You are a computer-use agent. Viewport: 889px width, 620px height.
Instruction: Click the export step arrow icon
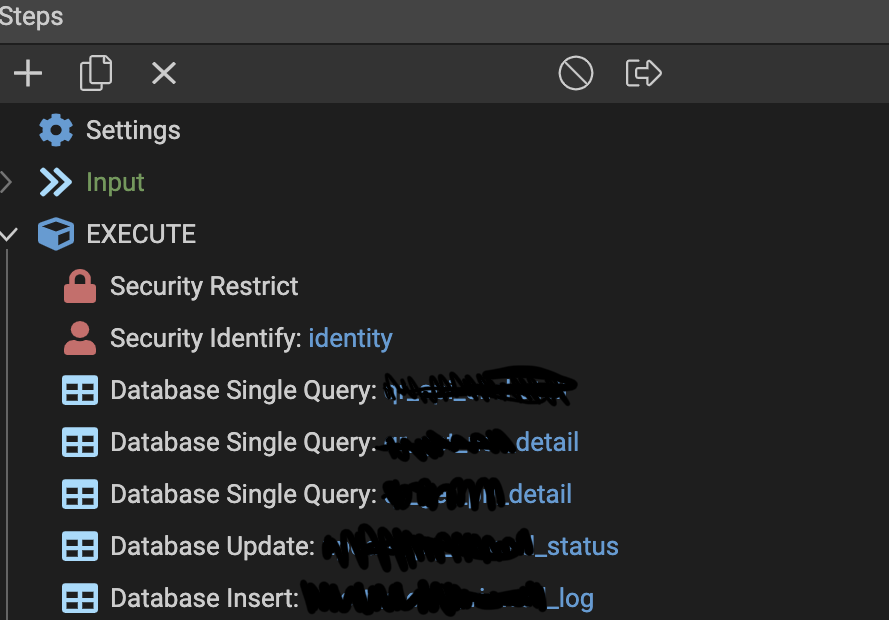(643, 73)
